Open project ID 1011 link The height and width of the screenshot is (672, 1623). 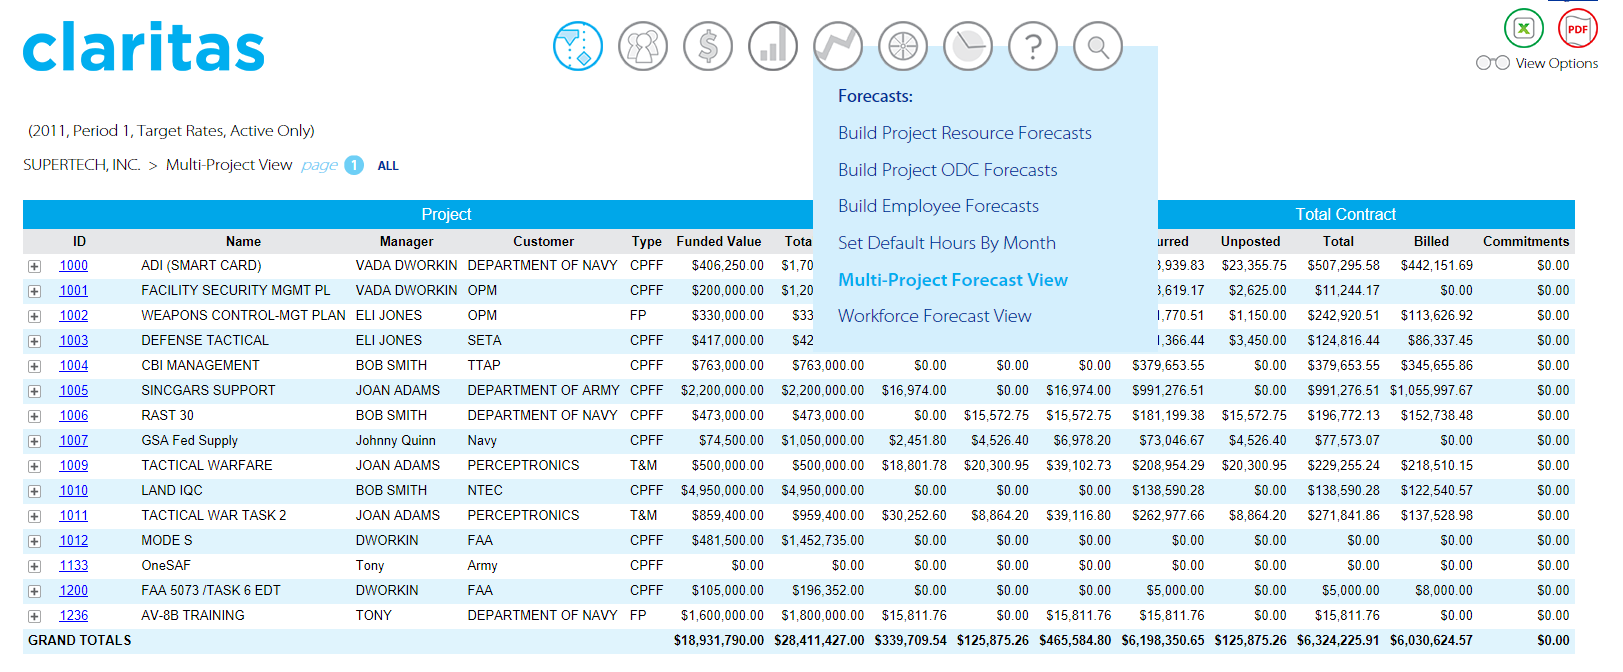pos(73,515)
